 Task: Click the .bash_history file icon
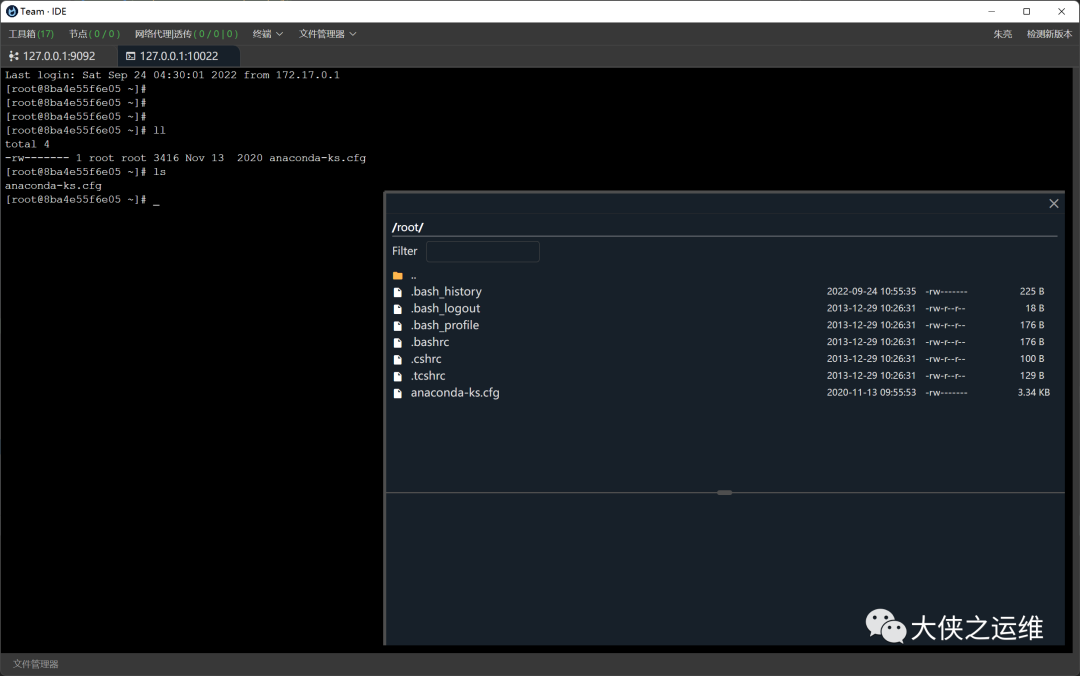pos(397,292)
